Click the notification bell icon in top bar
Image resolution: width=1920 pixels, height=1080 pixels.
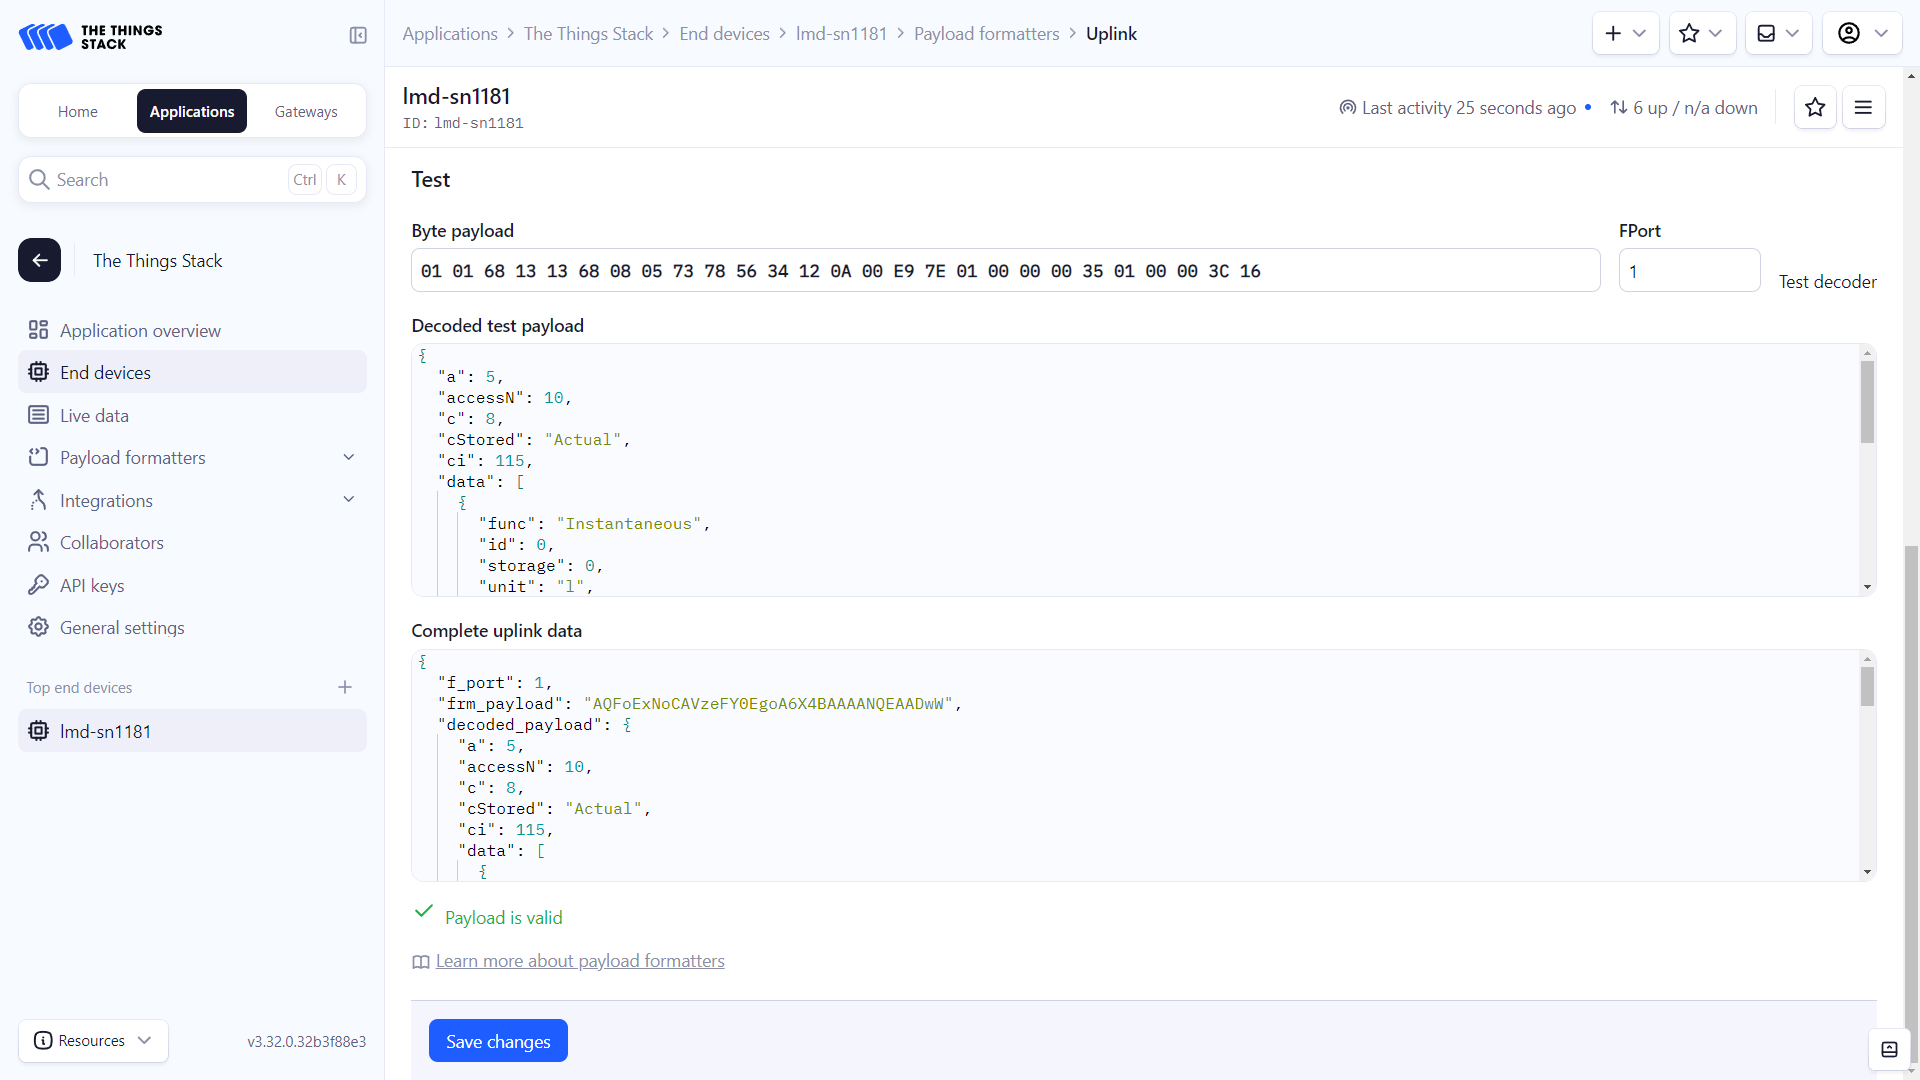coord(1766,33)
